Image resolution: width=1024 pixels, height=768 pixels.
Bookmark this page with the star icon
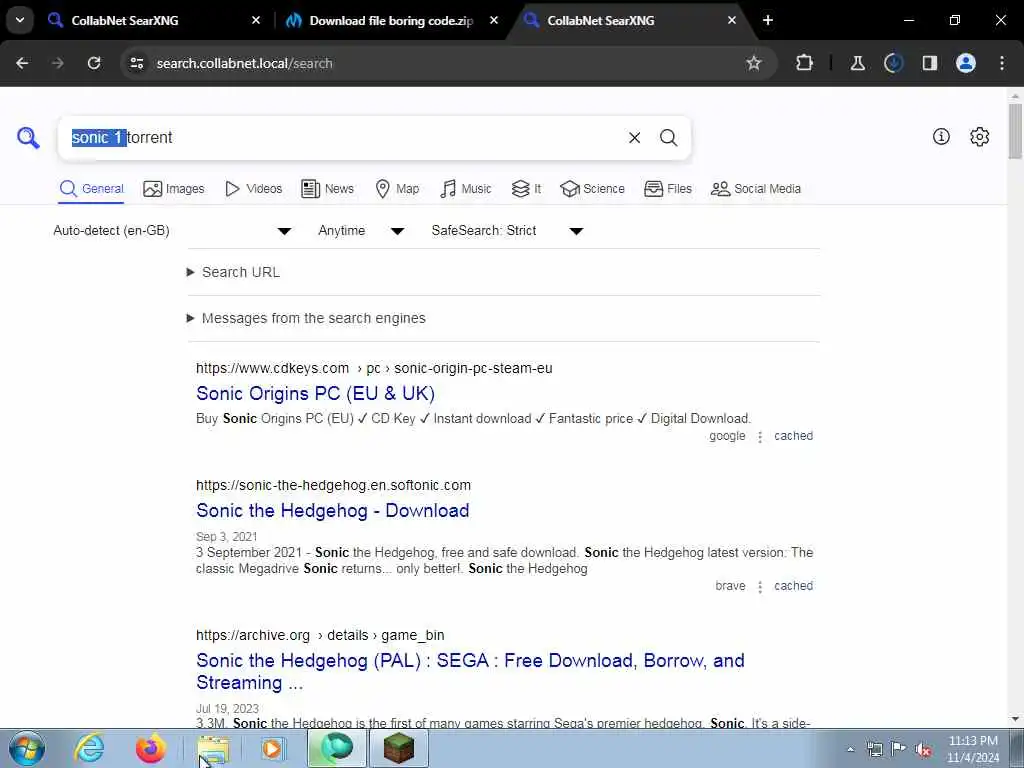tap(754, 63)
